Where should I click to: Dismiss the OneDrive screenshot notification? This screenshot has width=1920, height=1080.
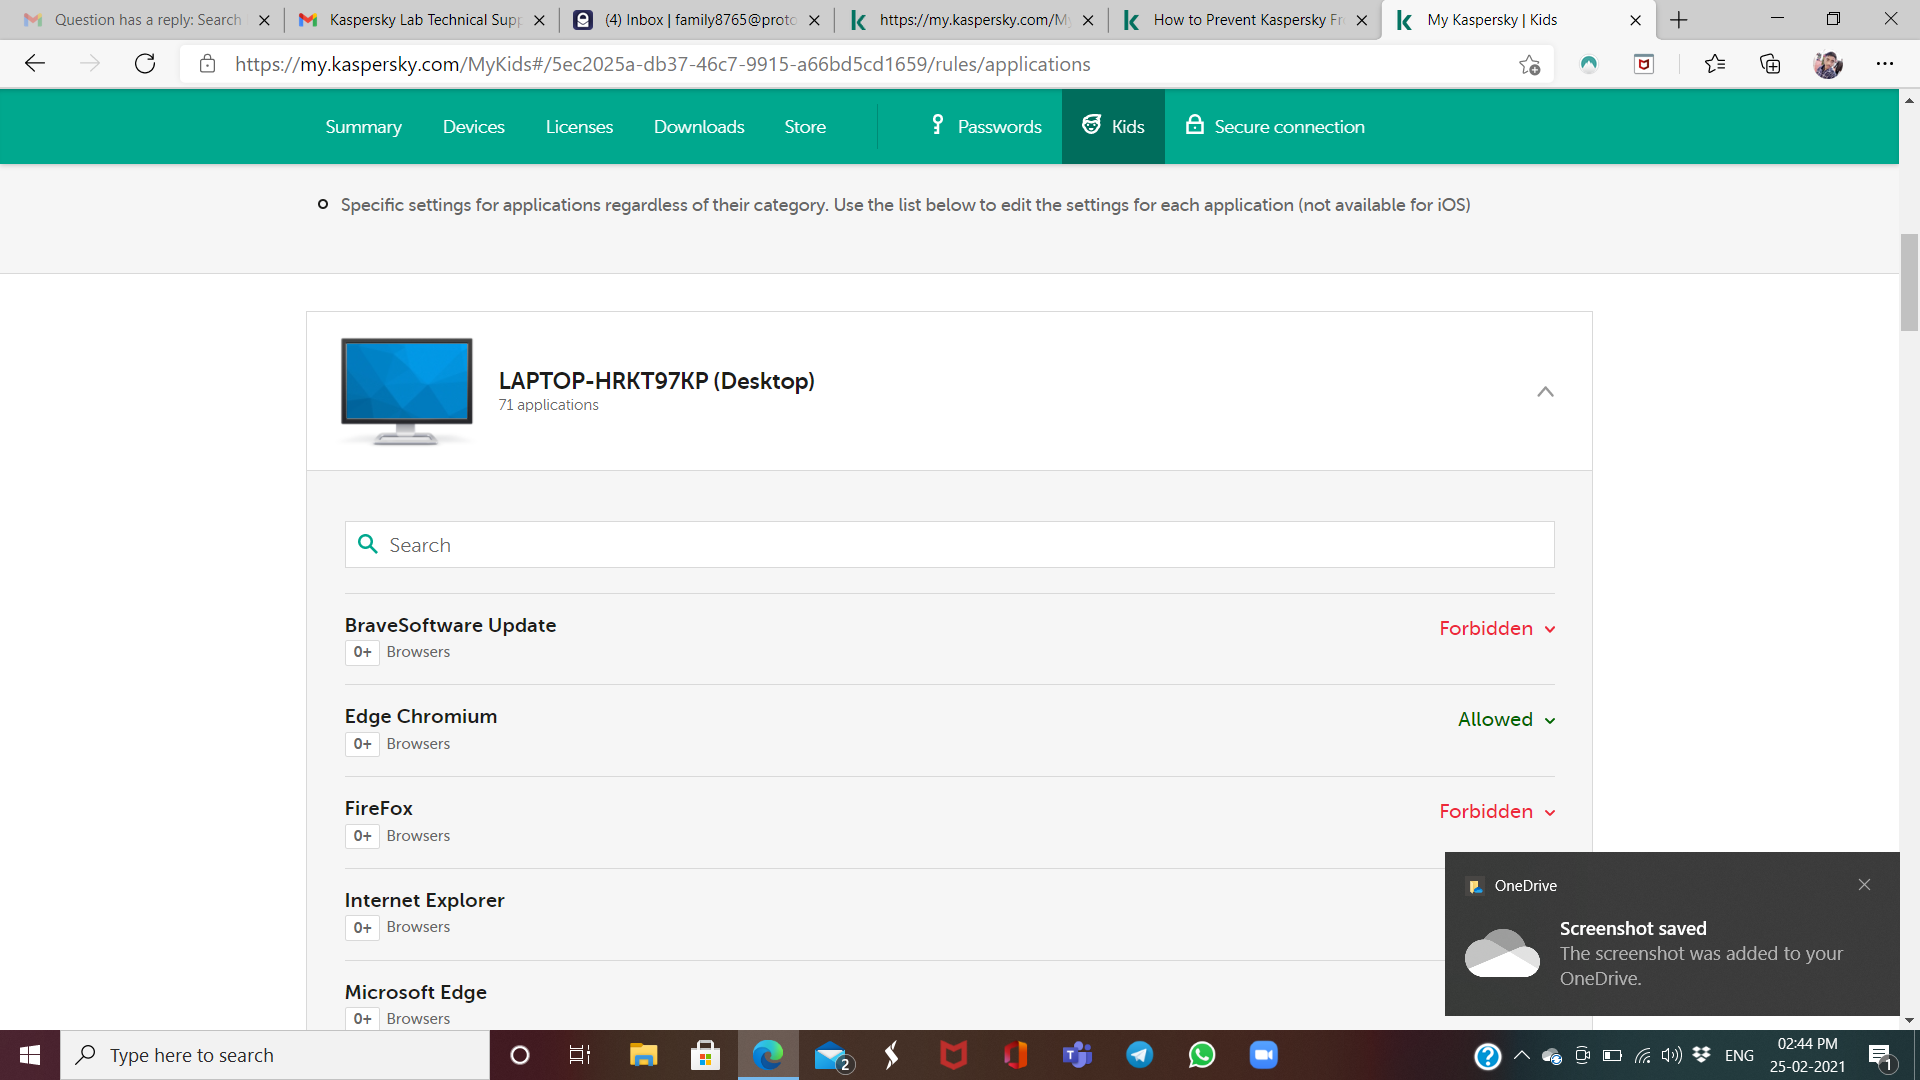tap(1864, 885)
